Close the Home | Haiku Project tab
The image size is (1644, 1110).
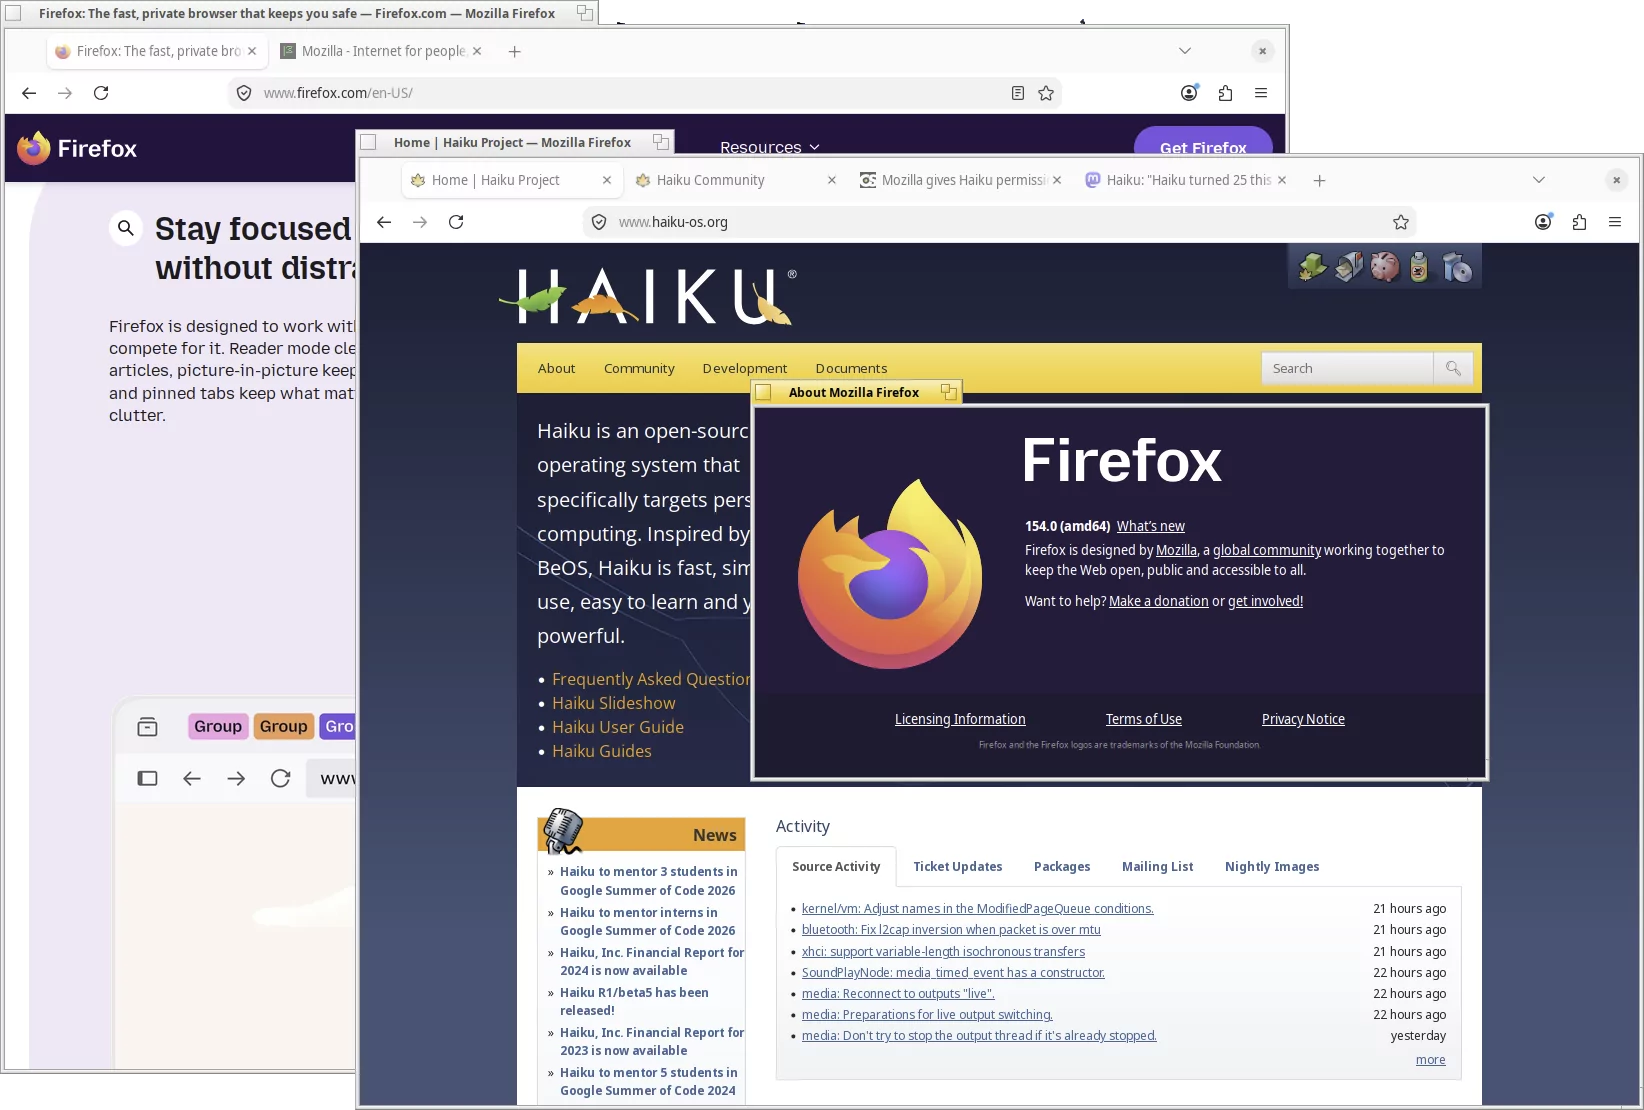[606, 180]
